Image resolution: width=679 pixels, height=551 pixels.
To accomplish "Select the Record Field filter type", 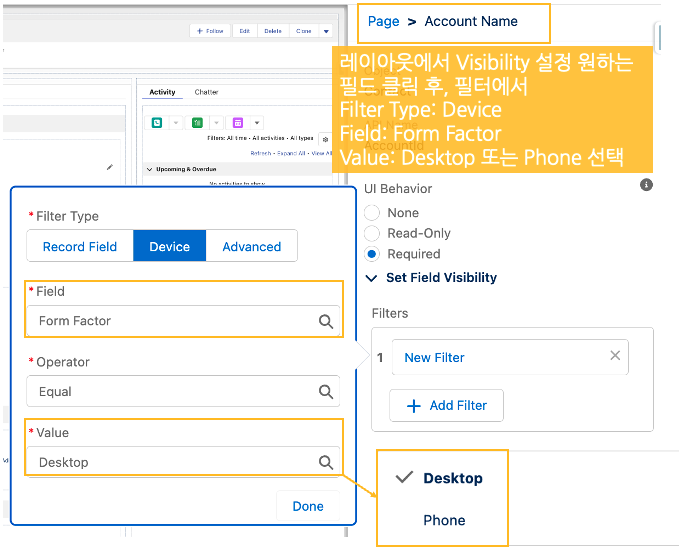I will [80, 246].
